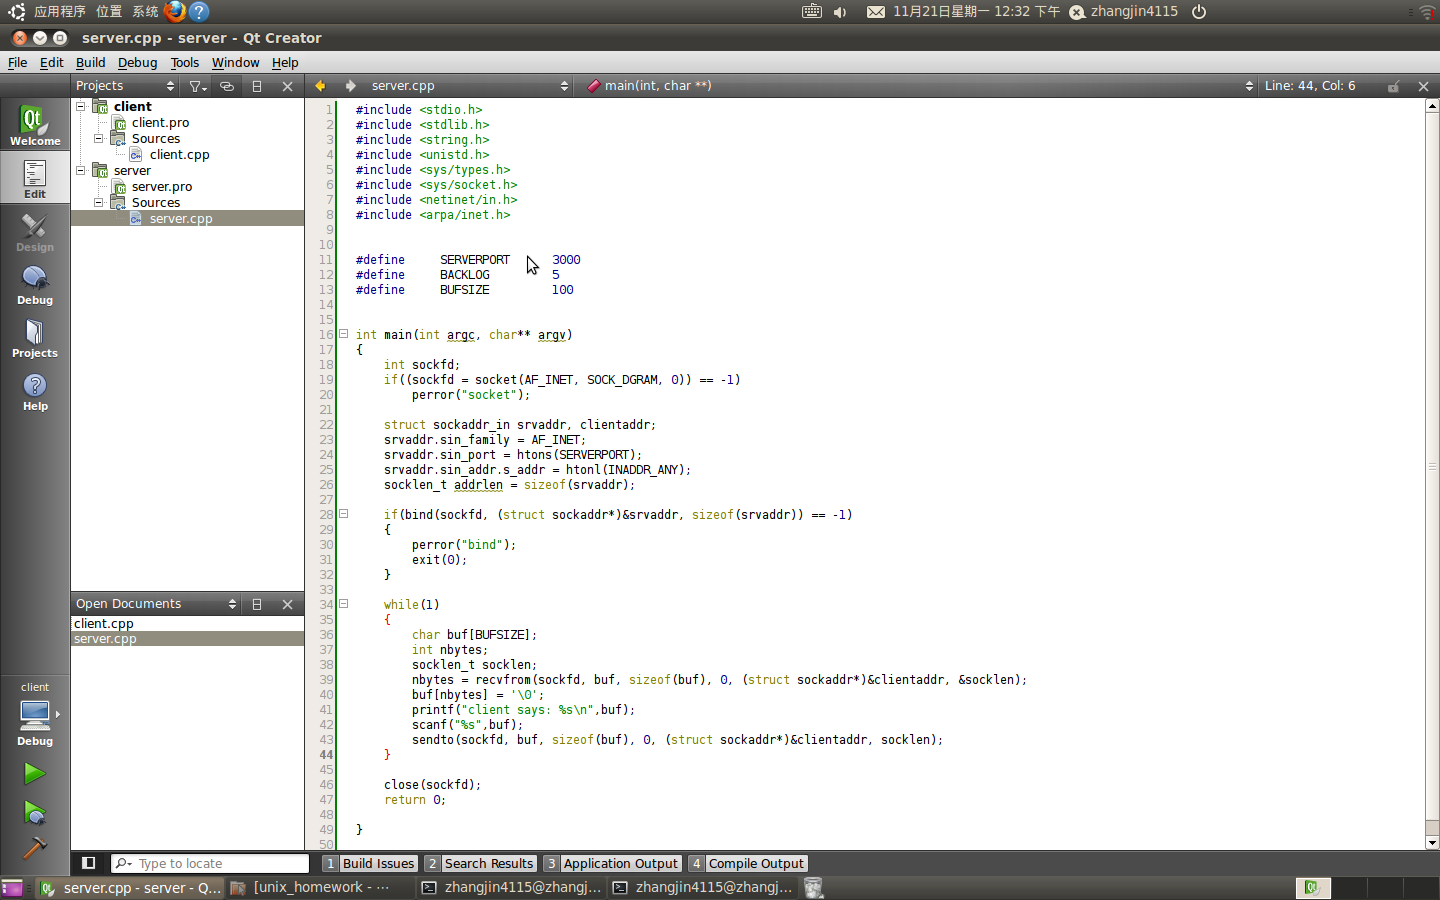Open the Ubuntu help launcher icon
1440x900 pixels.
[x=199, y=11]
